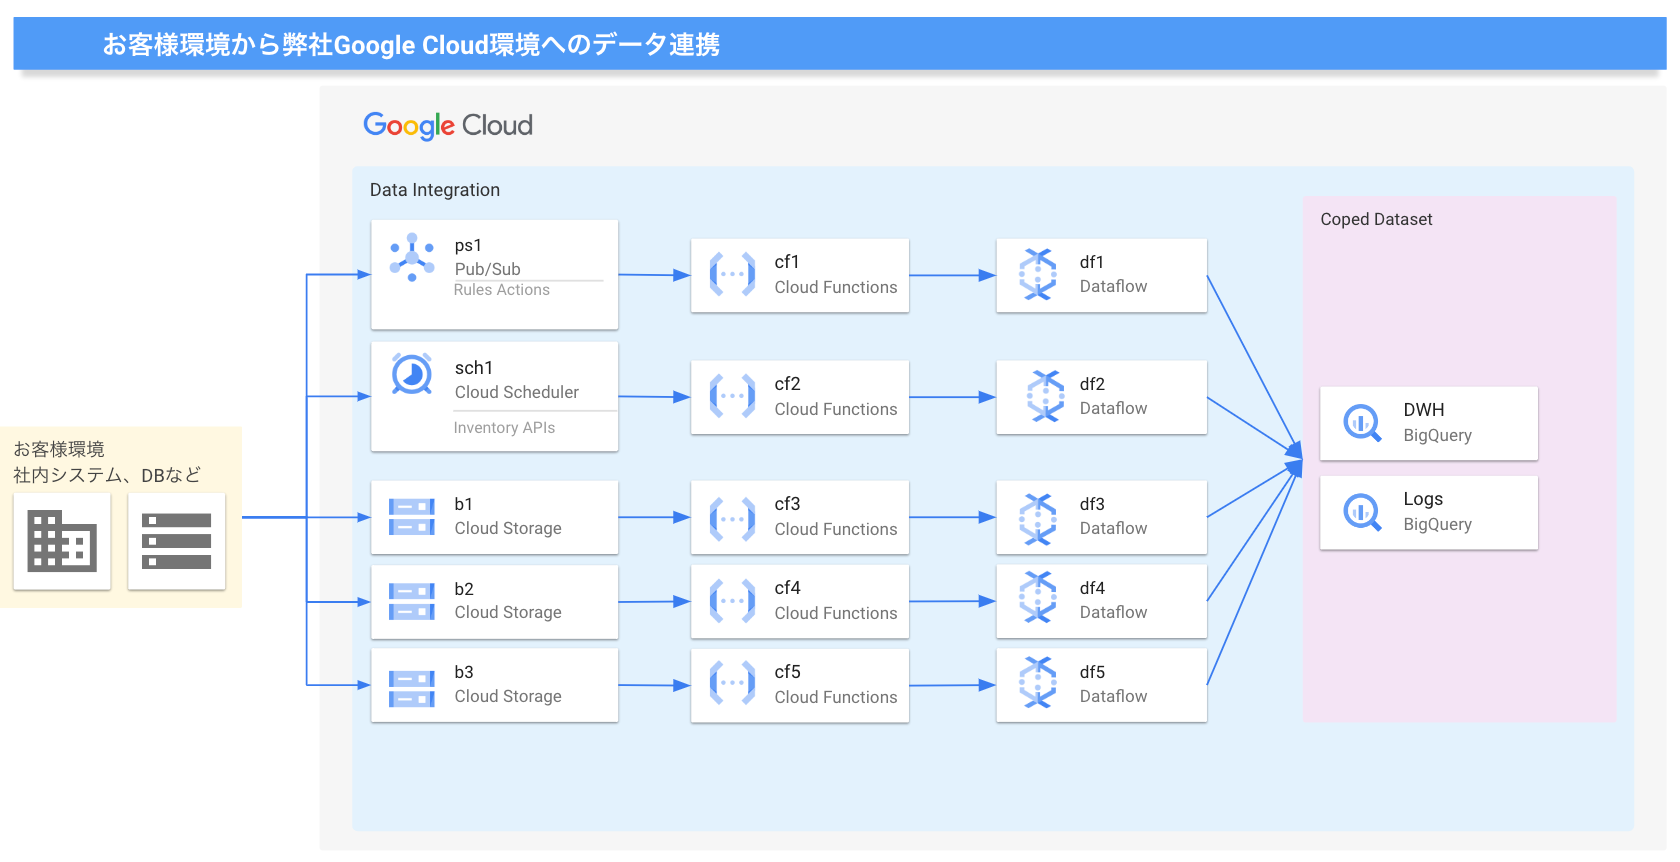Click the 'sch1' node name
This screenshot has width=1680, height=862.
coord(474,368)
